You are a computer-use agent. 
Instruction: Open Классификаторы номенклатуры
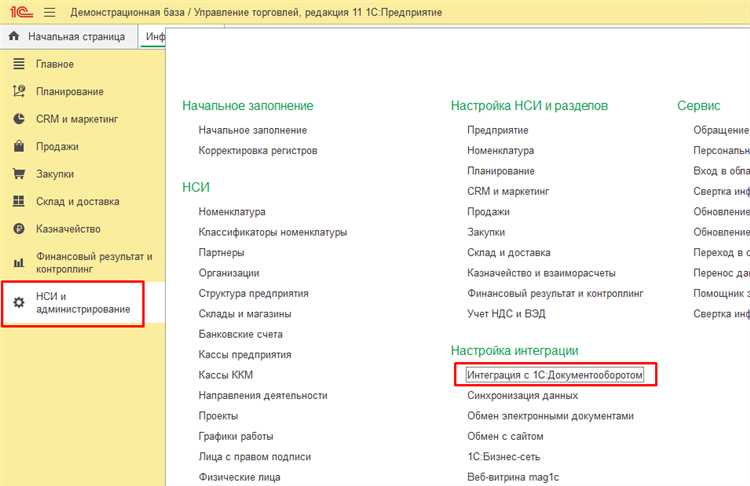[x=273, y=232]
